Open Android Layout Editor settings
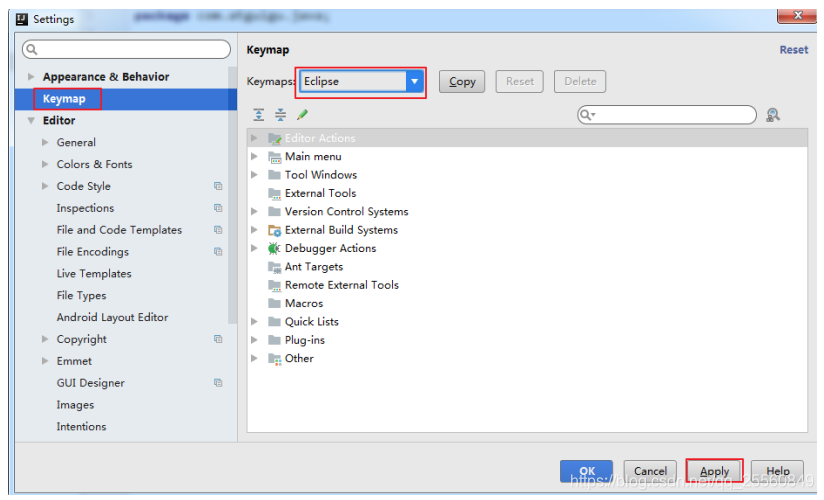This screenshot has height=500, width=824. pyautogui.click(x=112, y=318)
